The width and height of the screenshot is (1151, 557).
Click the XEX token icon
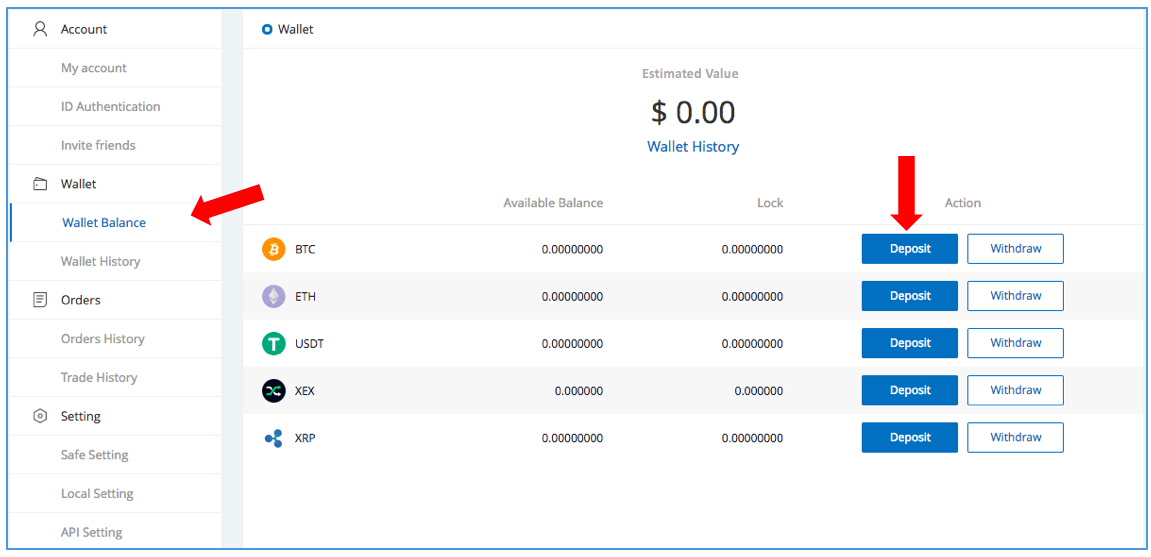pos(273,391)
